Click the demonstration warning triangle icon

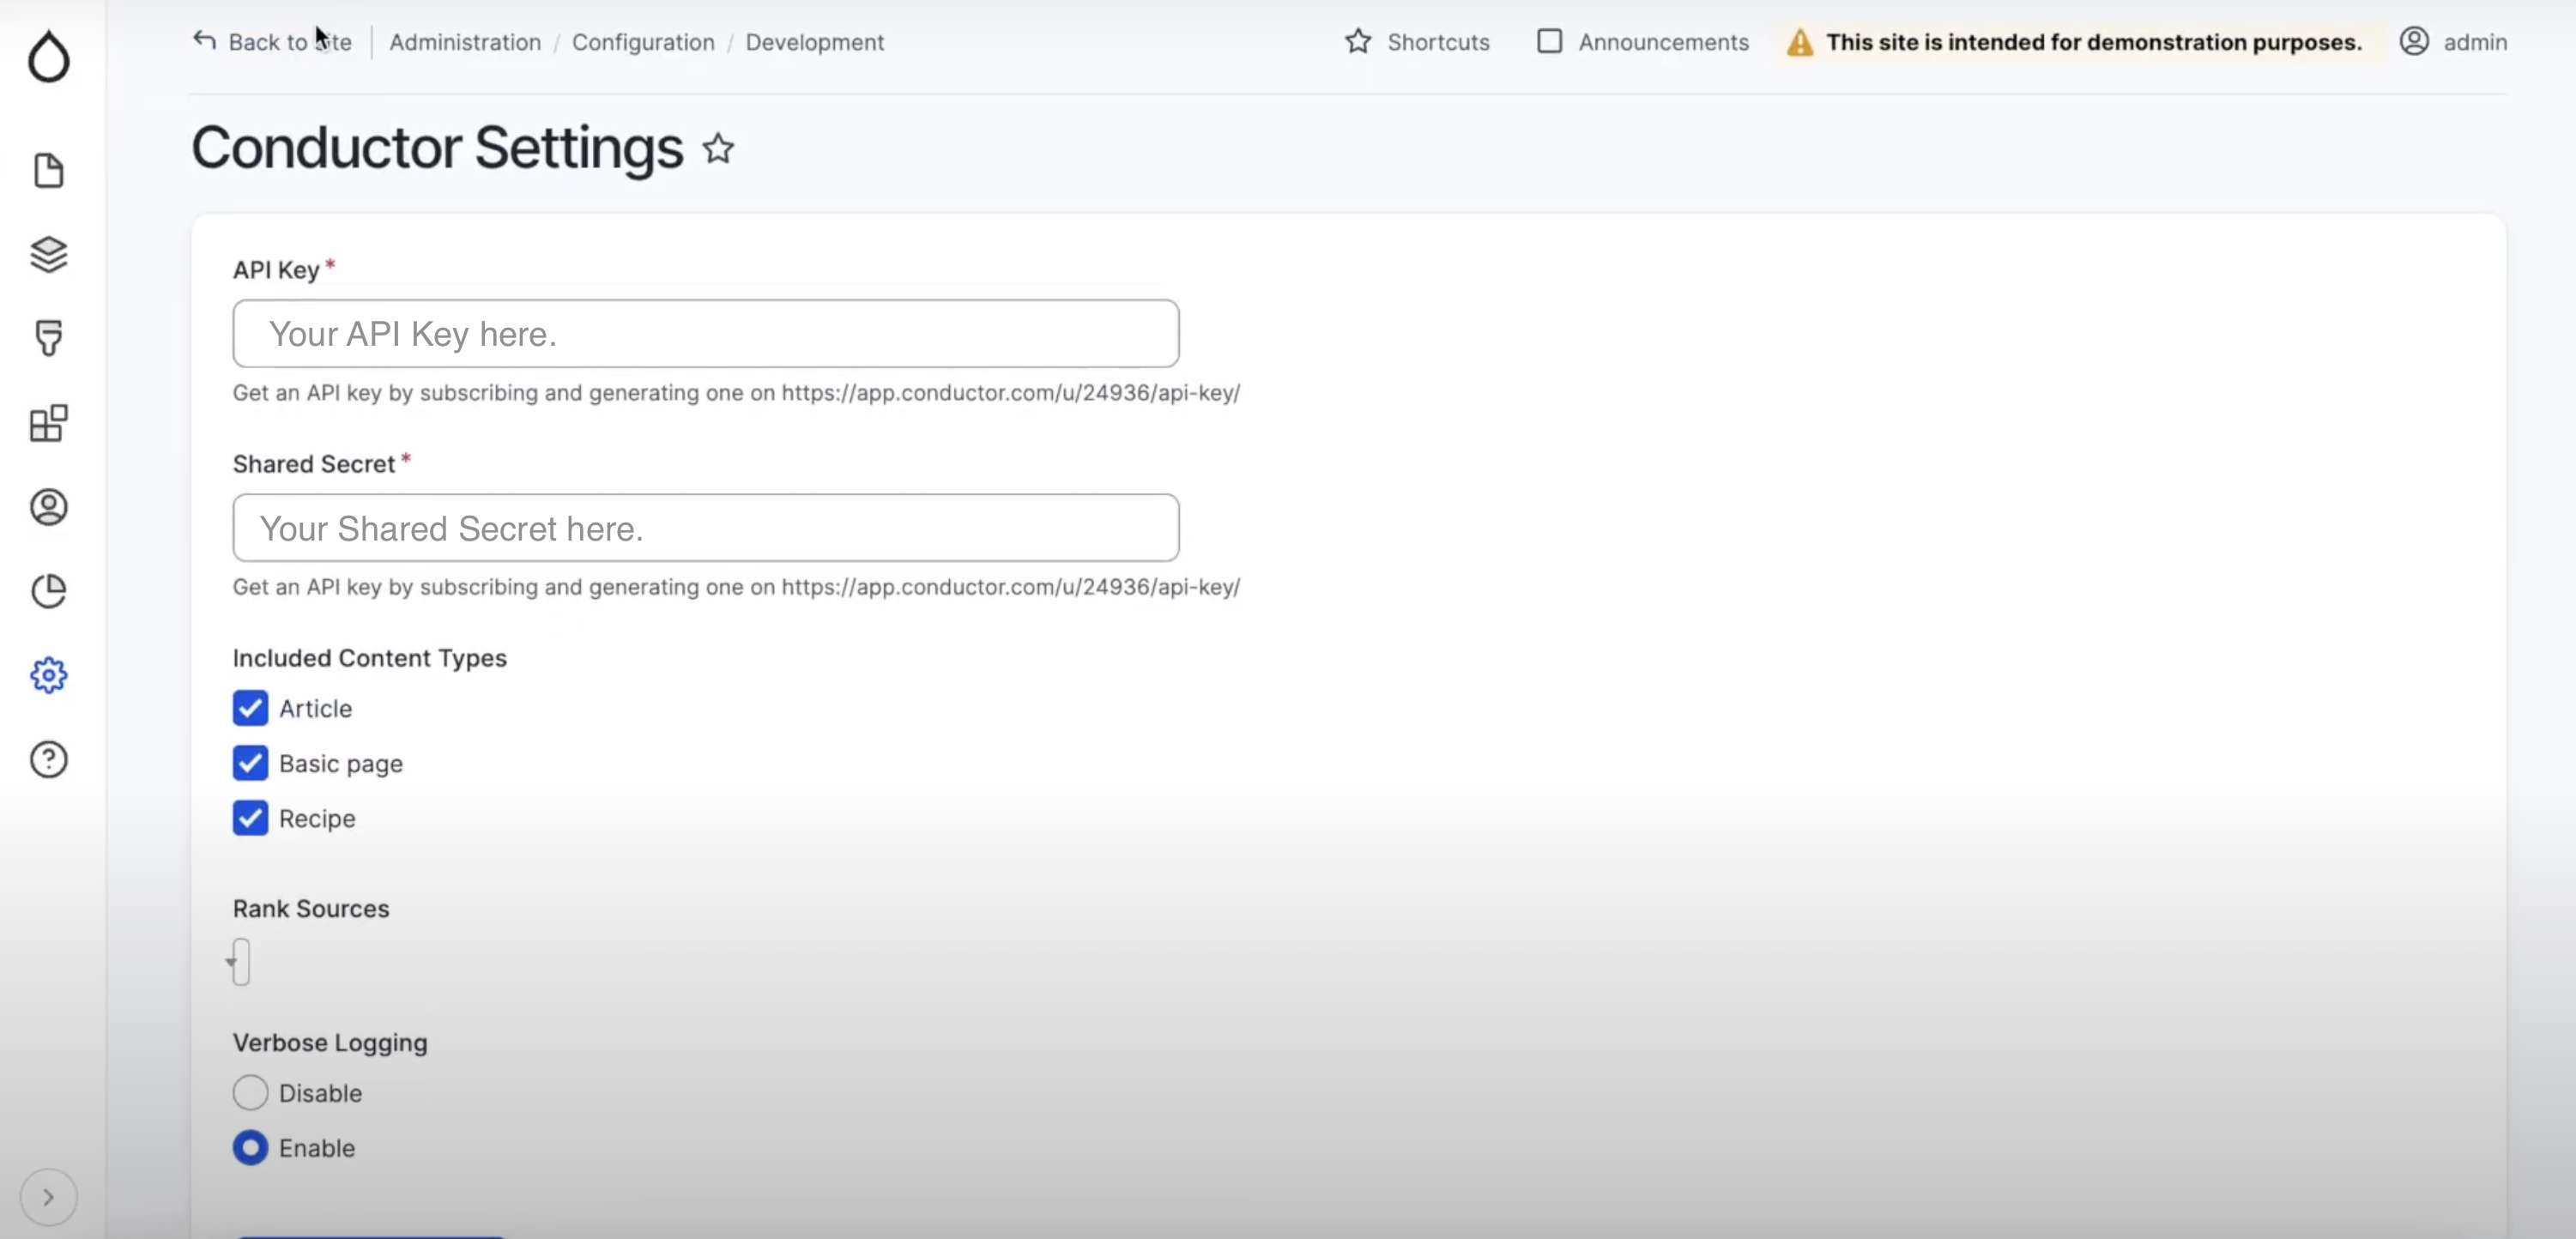[1799, 42]
